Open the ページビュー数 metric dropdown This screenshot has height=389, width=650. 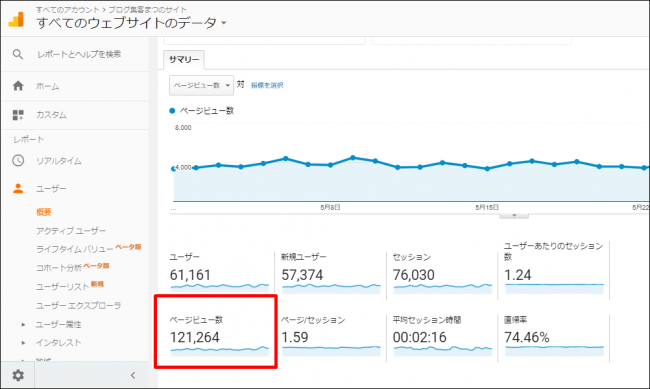(x=201, y=85)
